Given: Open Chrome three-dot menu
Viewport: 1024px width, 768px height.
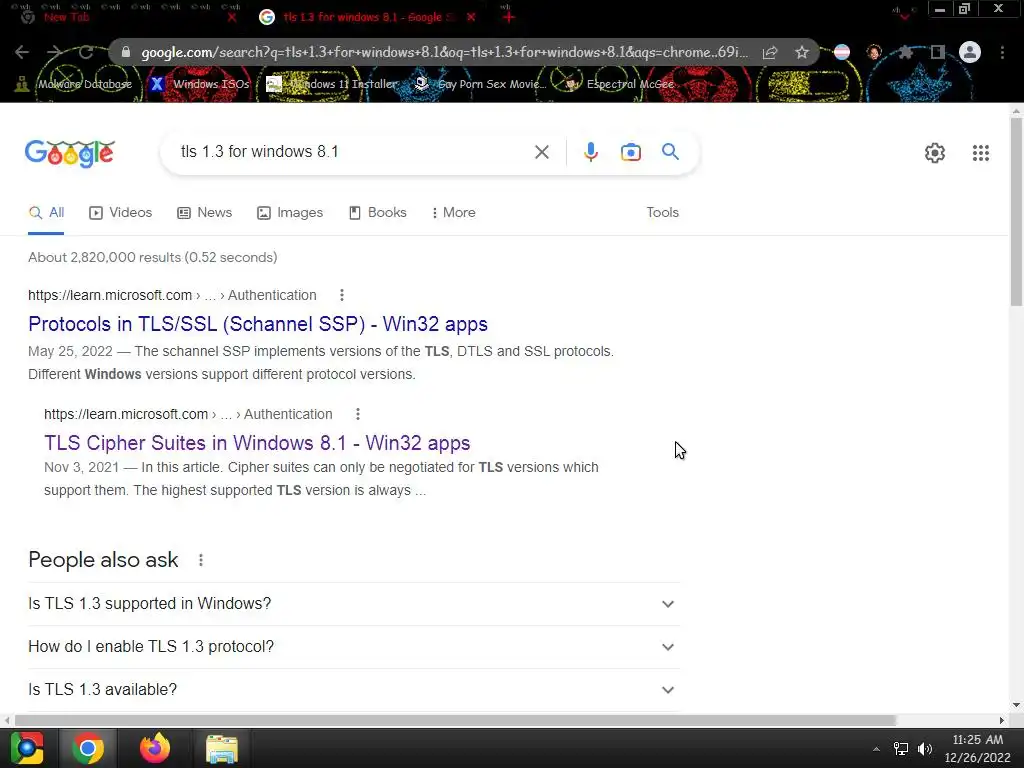Looking at the screenshot, I should click(1002, 52).
